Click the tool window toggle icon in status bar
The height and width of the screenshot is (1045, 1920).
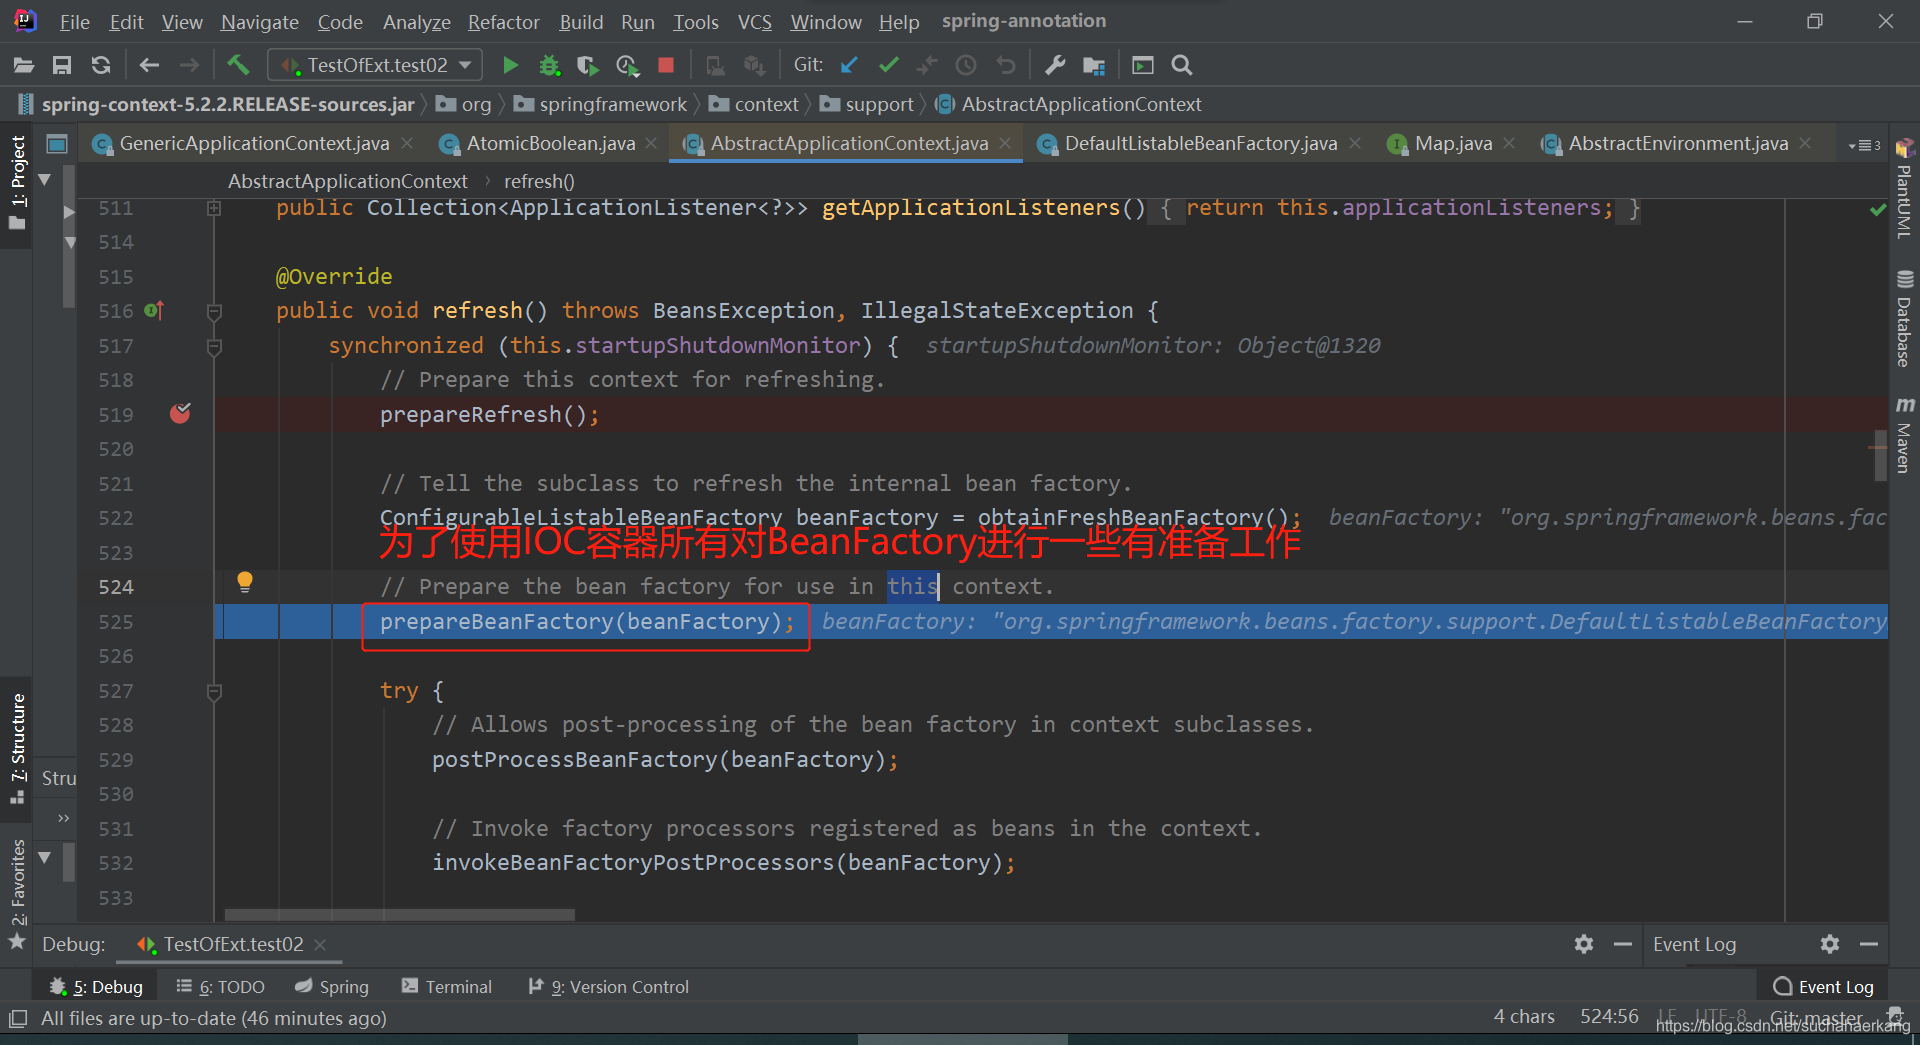[x=18, y=1019]
